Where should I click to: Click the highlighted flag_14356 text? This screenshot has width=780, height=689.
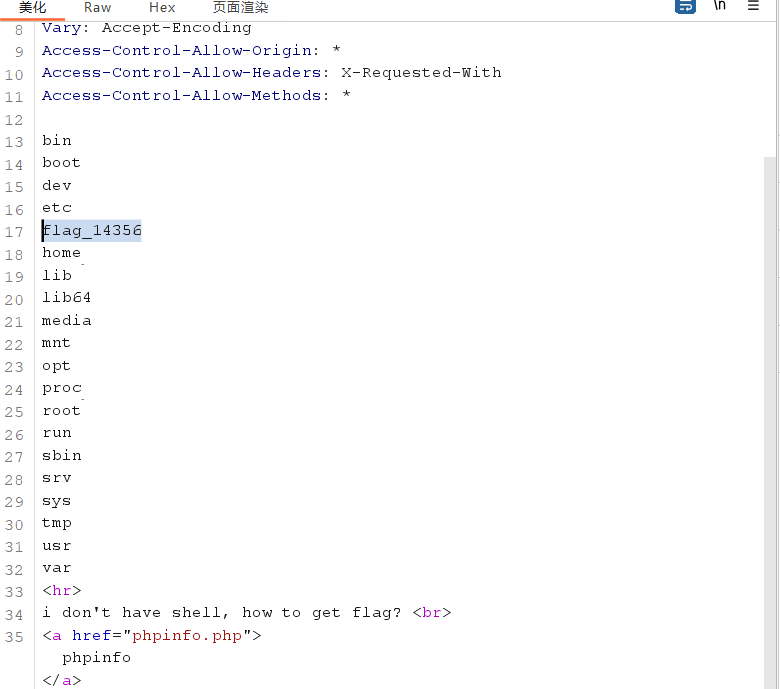[92, 231]
